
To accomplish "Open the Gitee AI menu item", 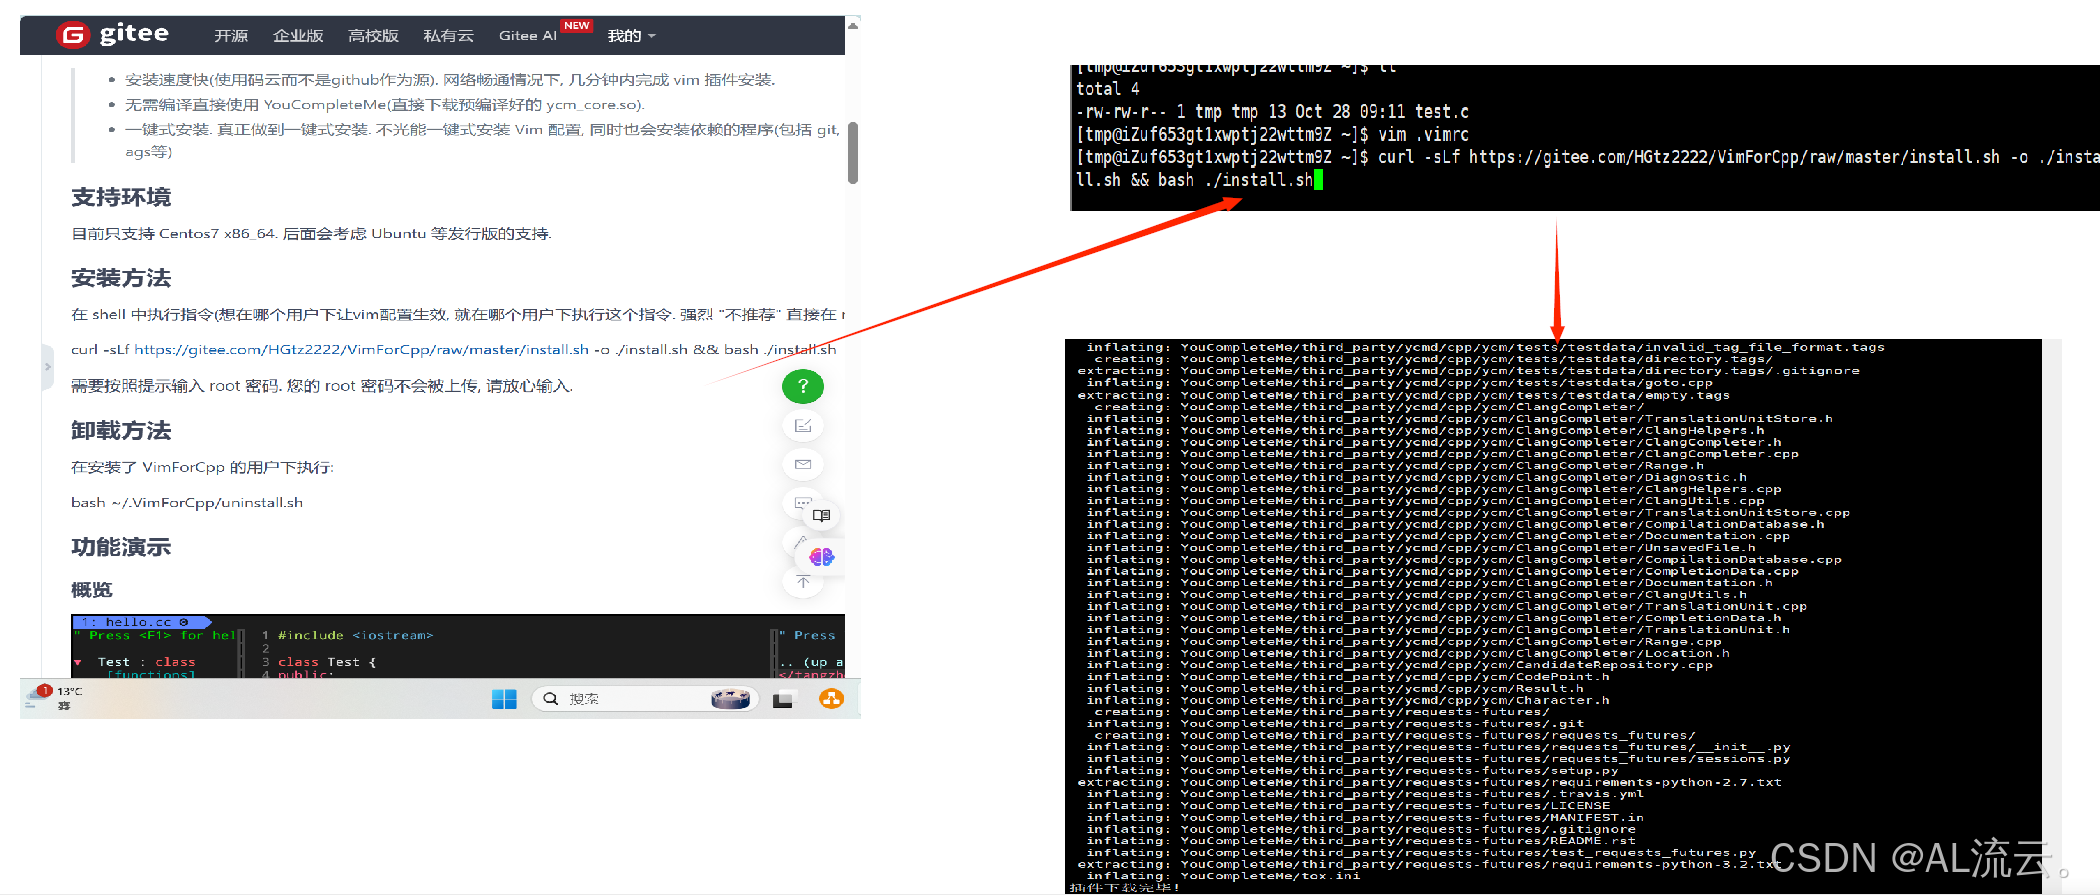I will [x=527, y=36].
